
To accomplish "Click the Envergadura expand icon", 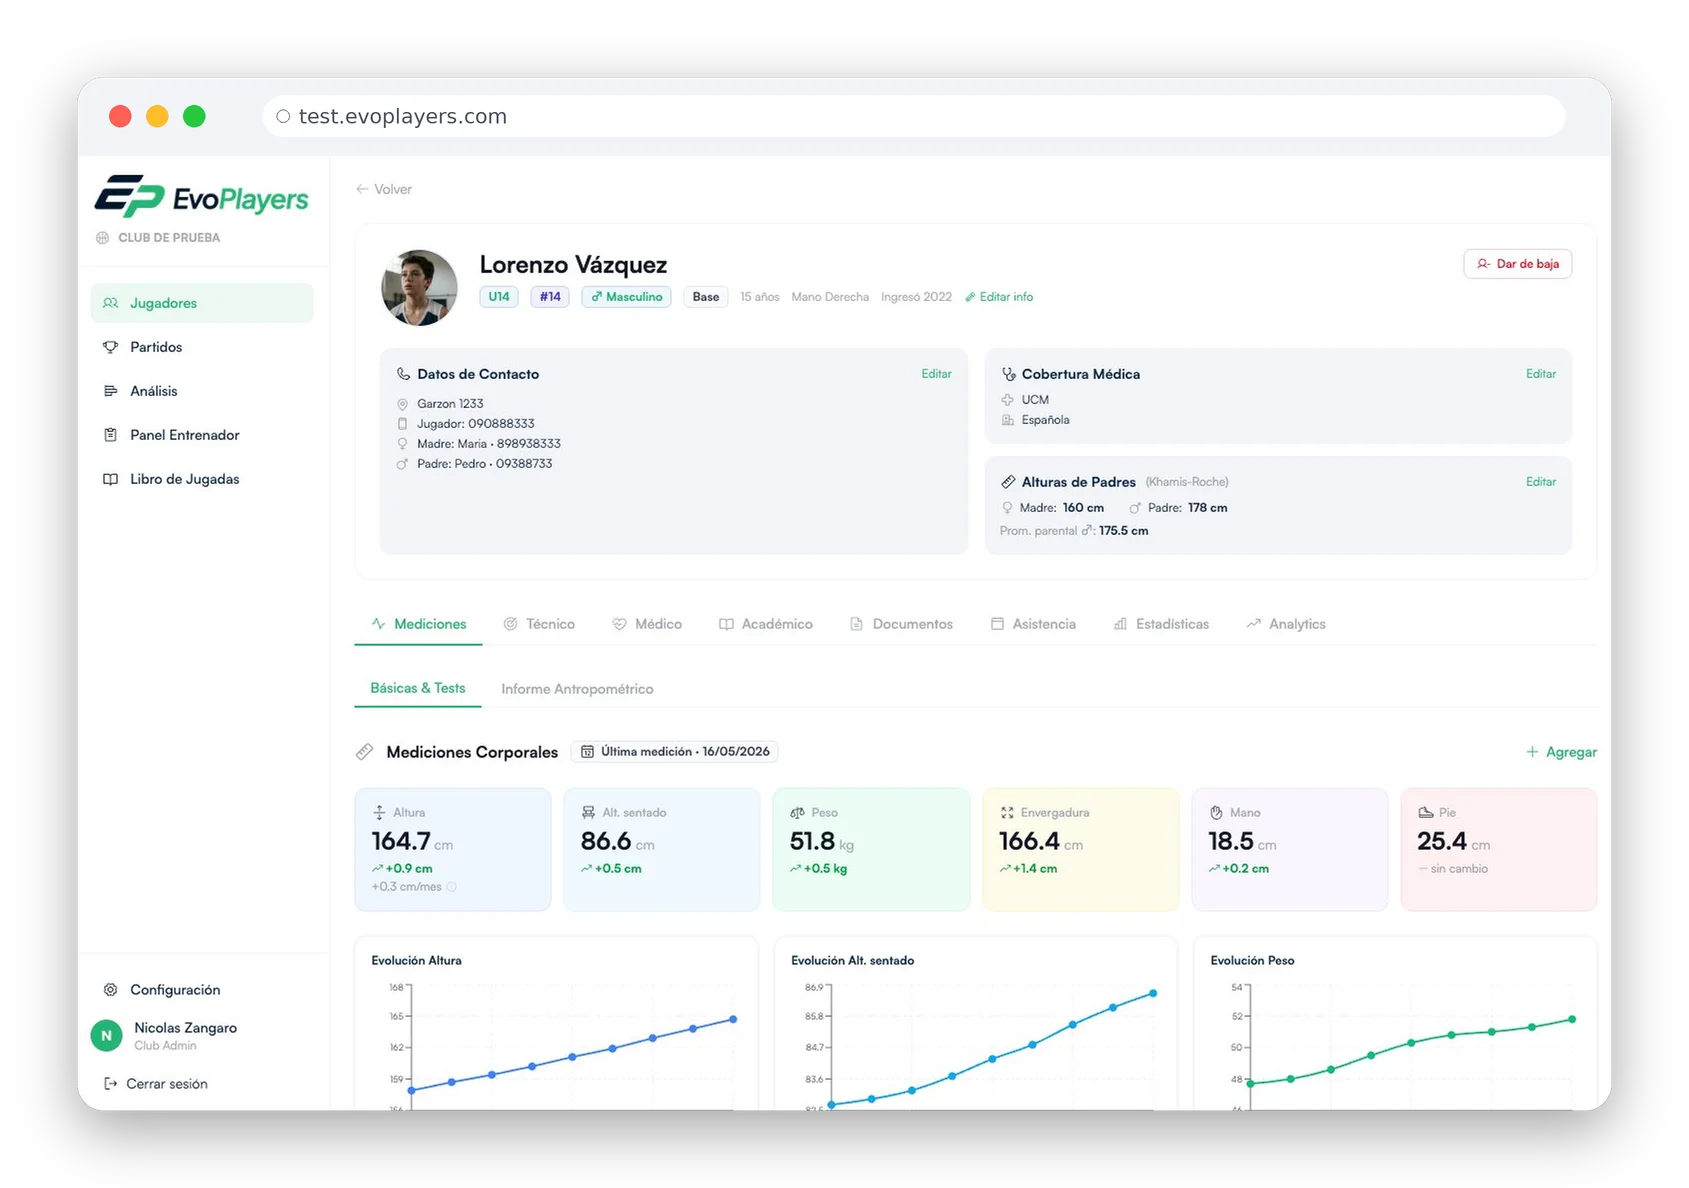I will click(x=1007, y=813).
